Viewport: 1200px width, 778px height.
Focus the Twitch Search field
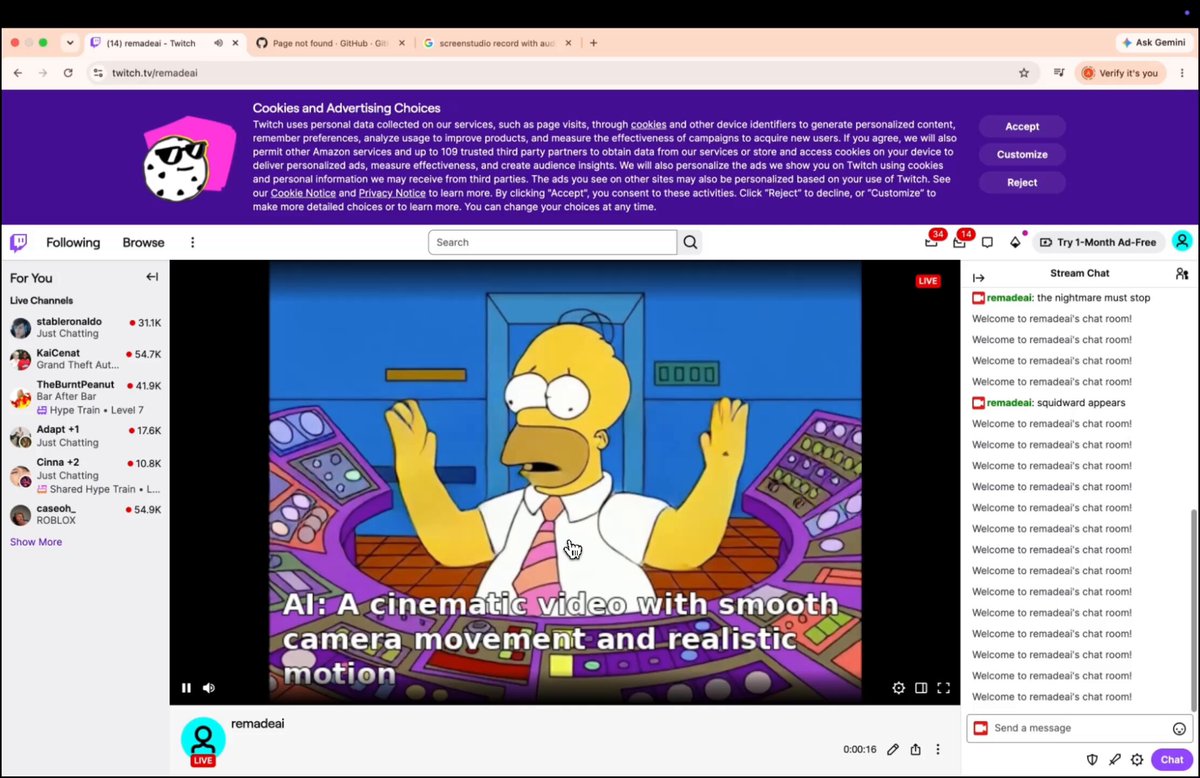point(552,242)
